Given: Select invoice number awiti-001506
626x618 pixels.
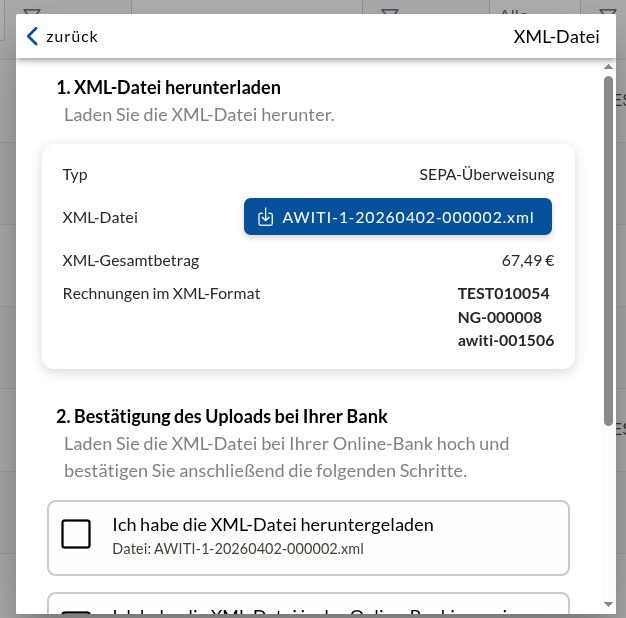Looking at the screenshot, I should (x=506, y=341).
